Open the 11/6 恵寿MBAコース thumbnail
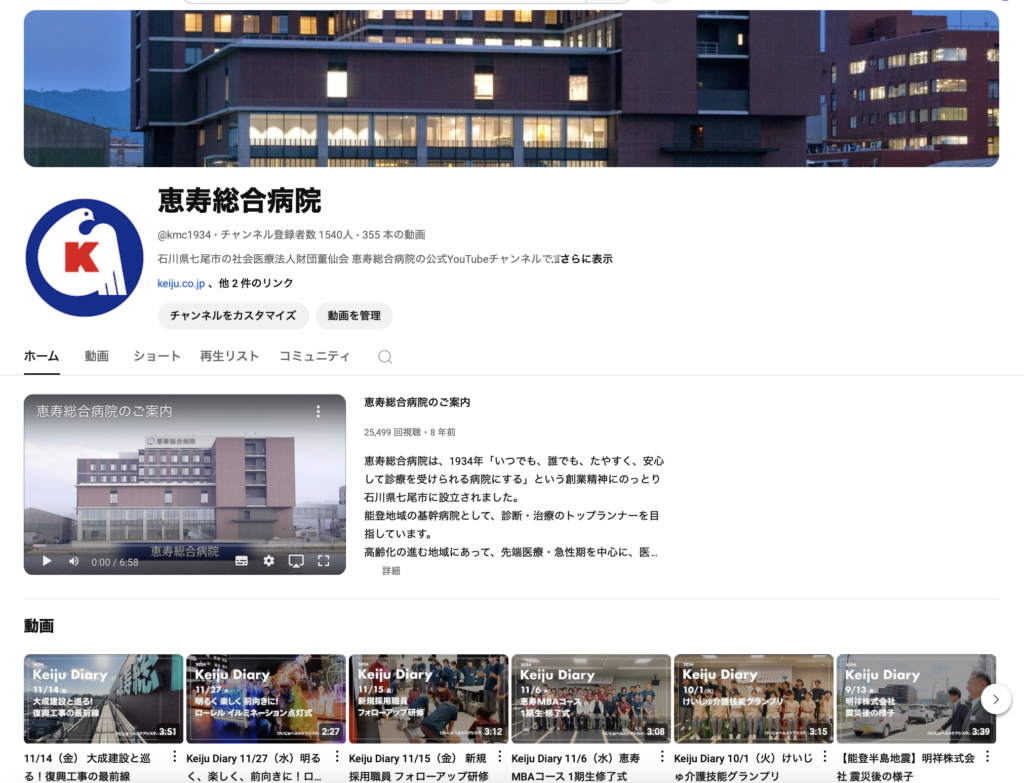 coord(591,699)
